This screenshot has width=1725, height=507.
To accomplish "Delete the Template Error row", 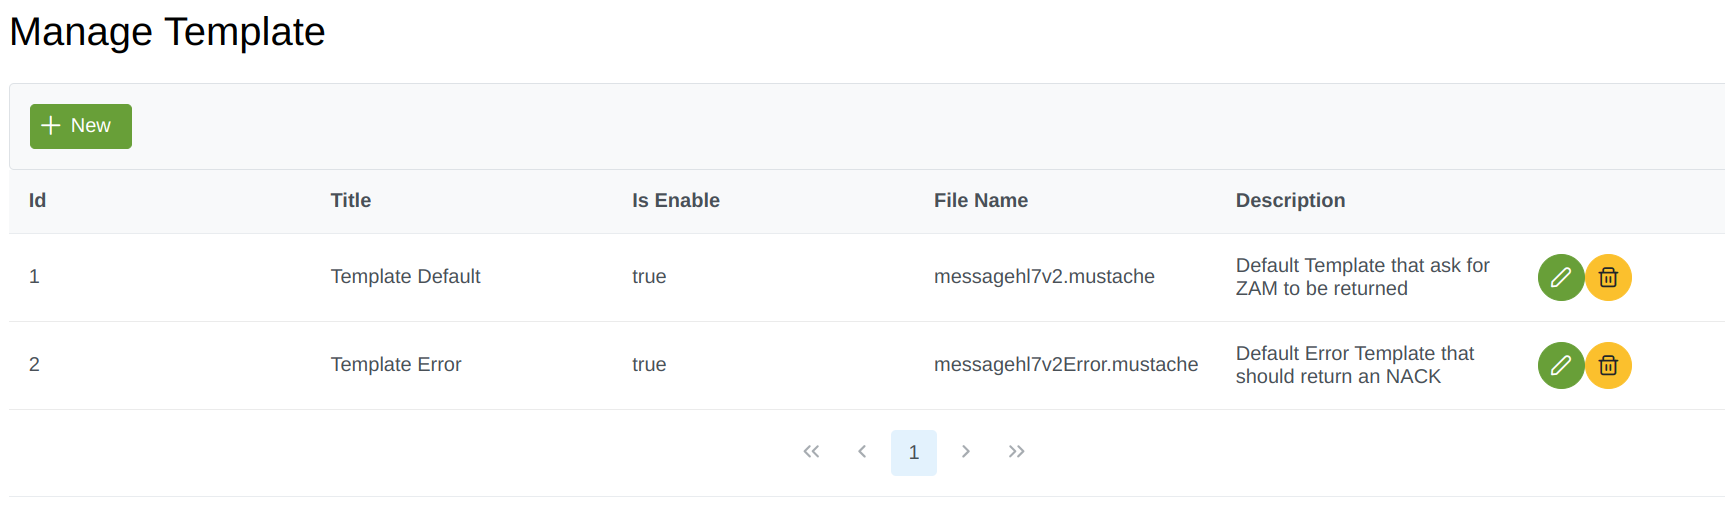I will [x=1608, y=366].
